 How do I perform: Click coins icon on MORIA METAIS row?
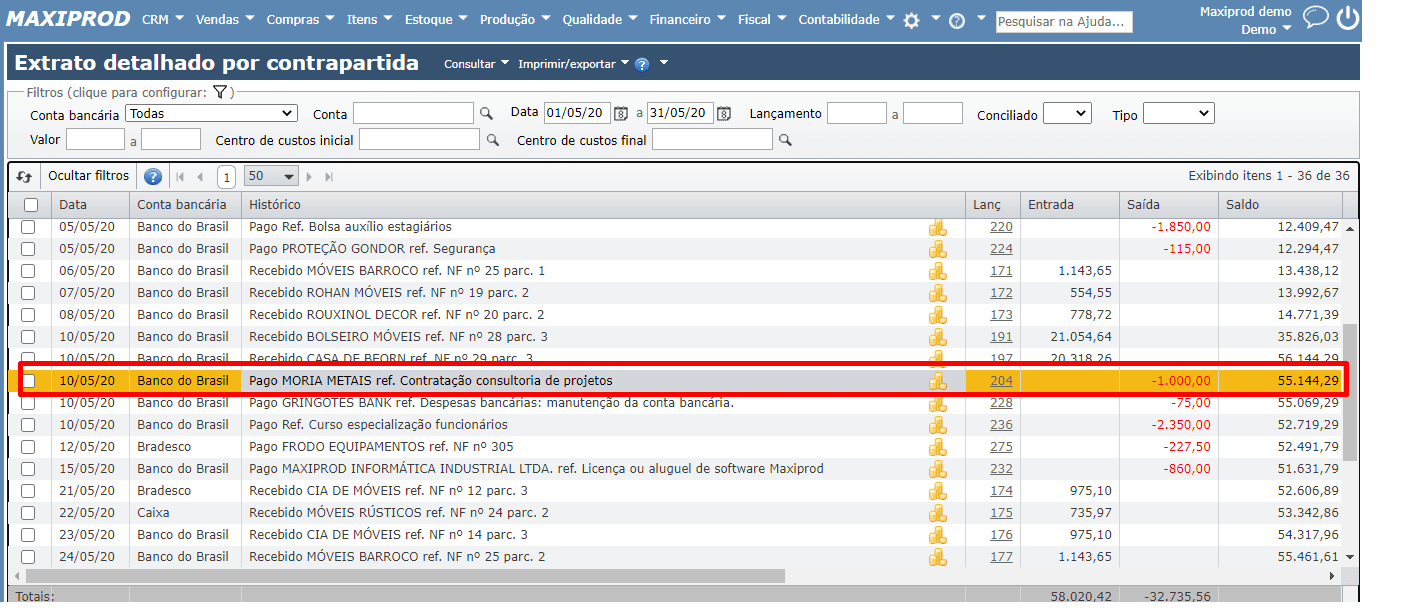pos(938,381)
